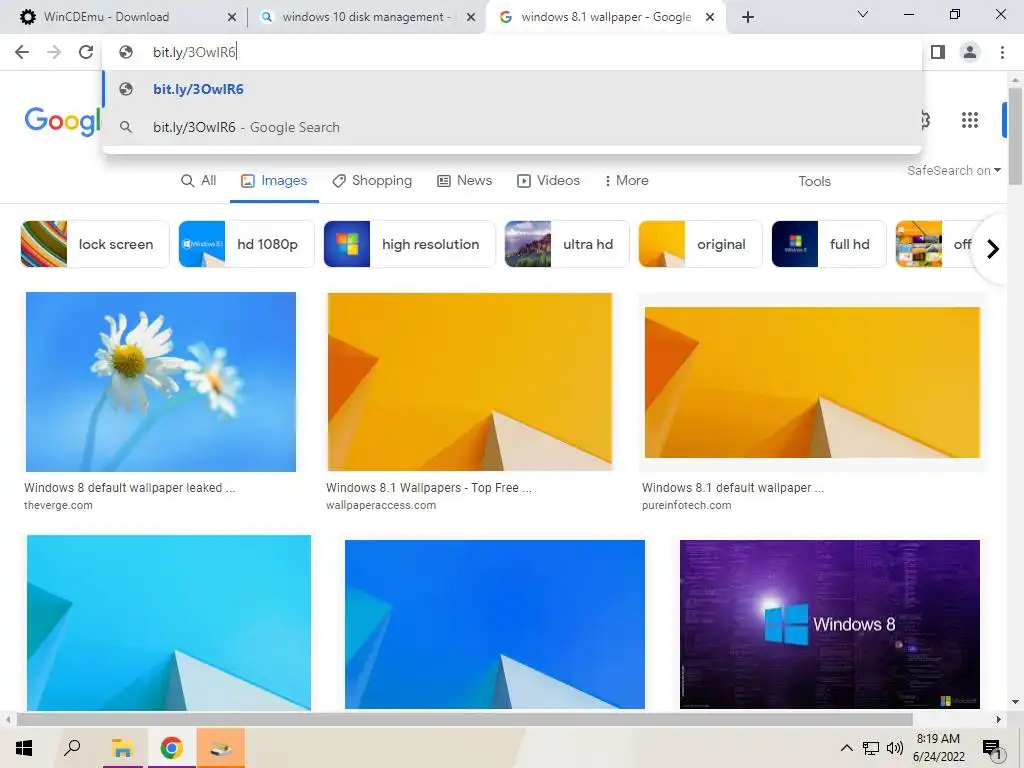Open the pureinfotech.com orange wallpaper thumbnail
Viewport: 1024px width, 768px height.
tap(812, 383)
